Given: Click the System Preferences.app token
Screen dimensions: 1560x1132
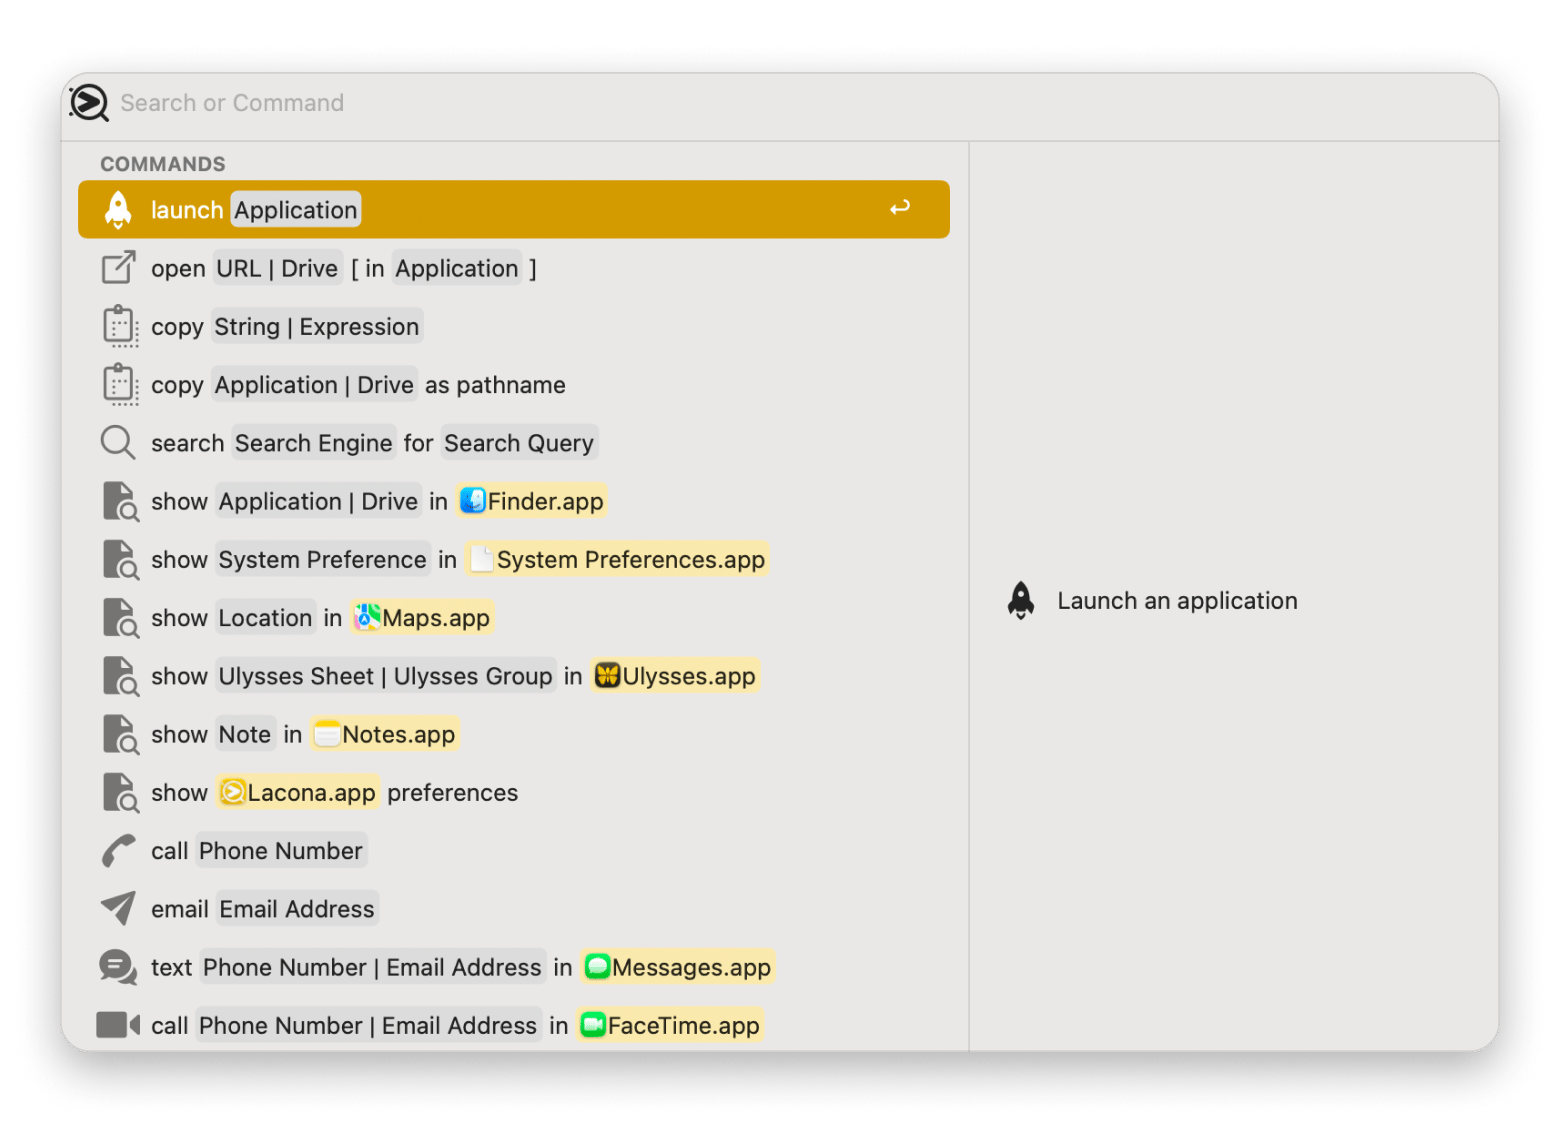Looking at the screenshot, I should click(617, 559).
